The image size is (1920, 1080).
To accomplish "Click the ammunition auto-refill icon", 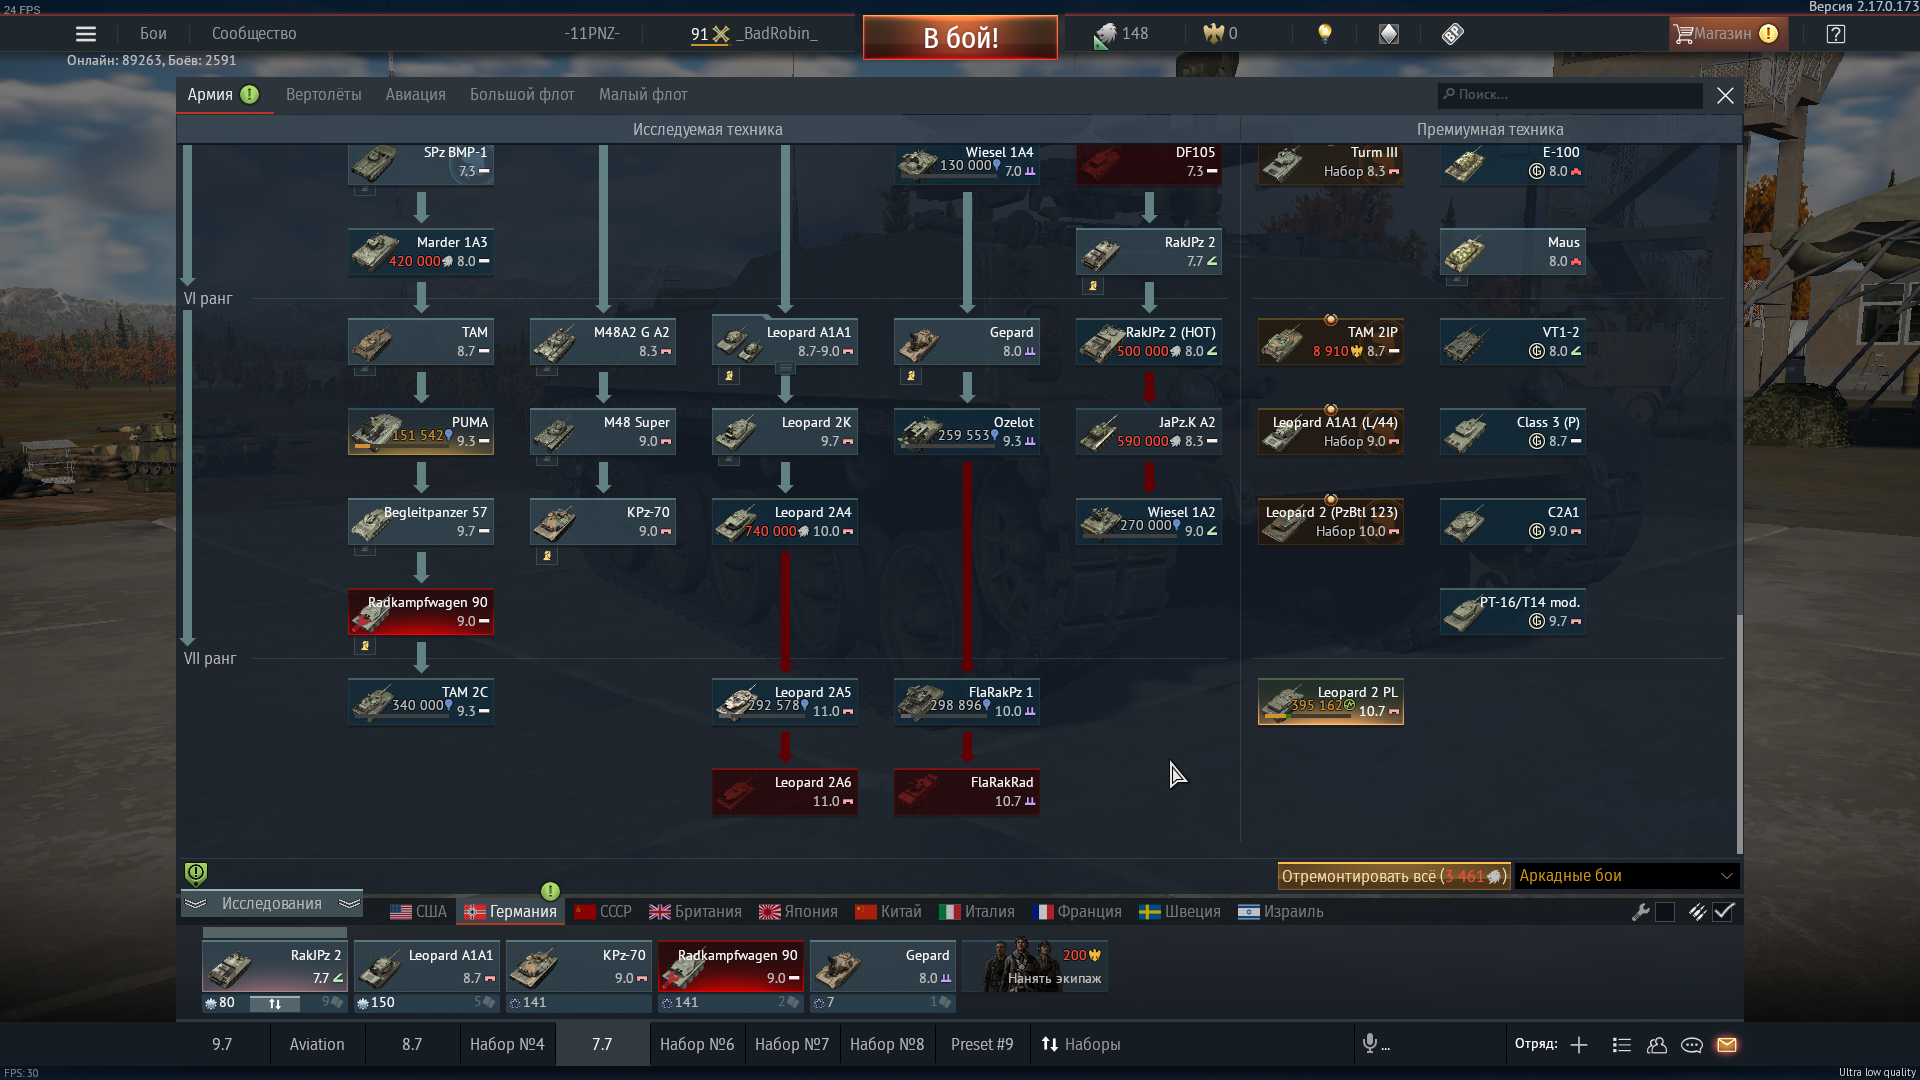I will coord(1697,912).
